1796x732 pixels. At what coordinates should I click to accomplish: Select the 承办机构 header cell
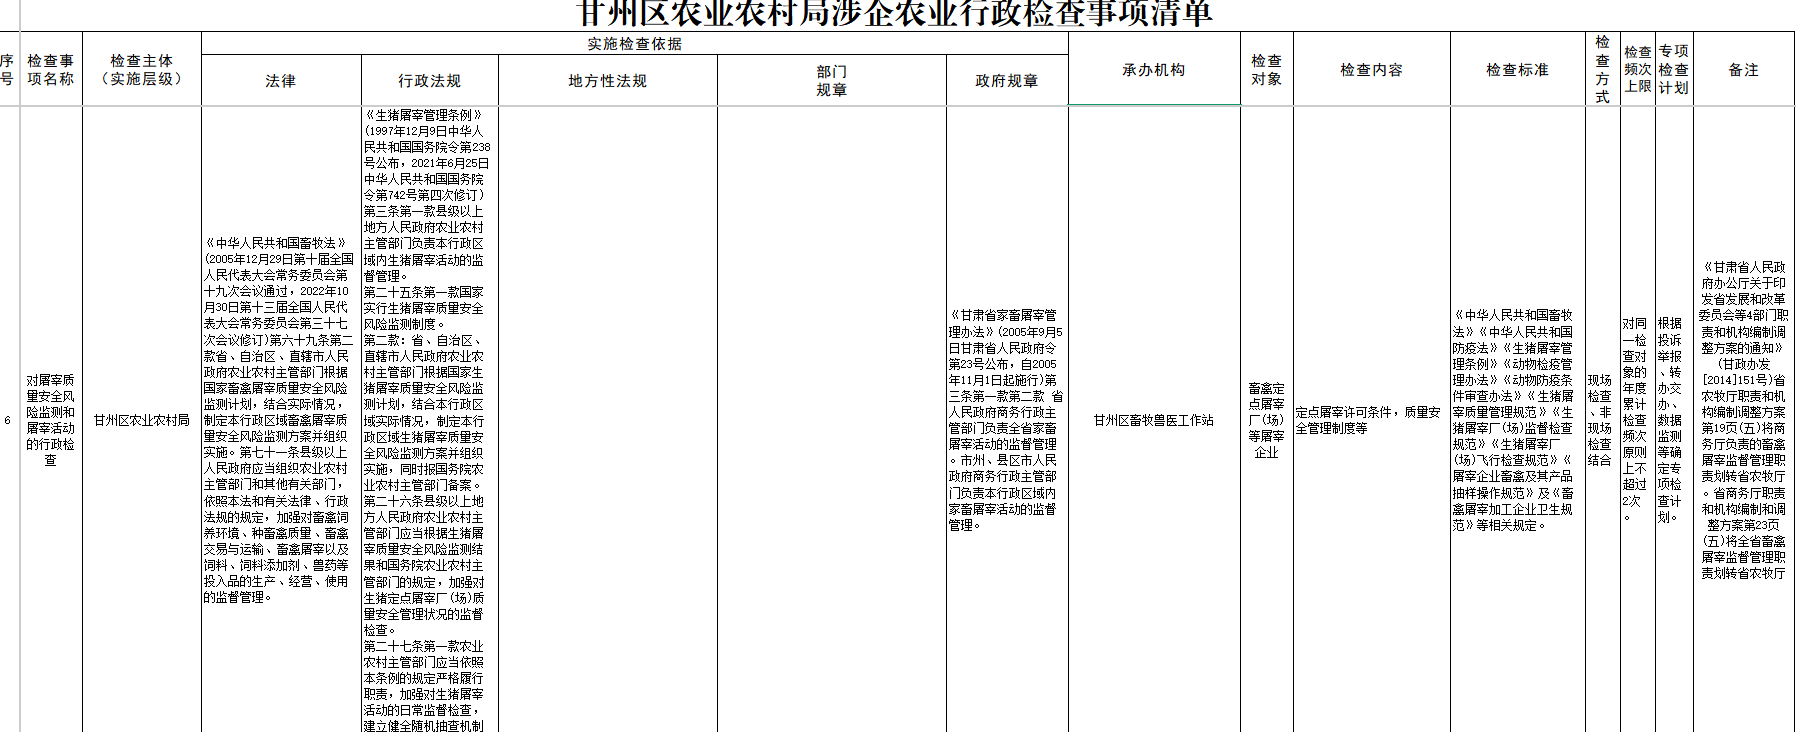point(1153,70)
